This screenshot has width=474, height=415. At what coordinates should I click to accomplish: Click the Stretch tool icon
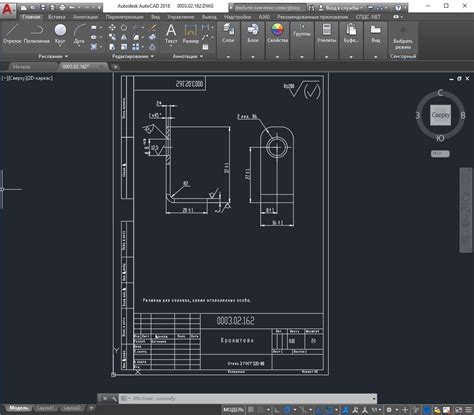click(x=112, y=47)
